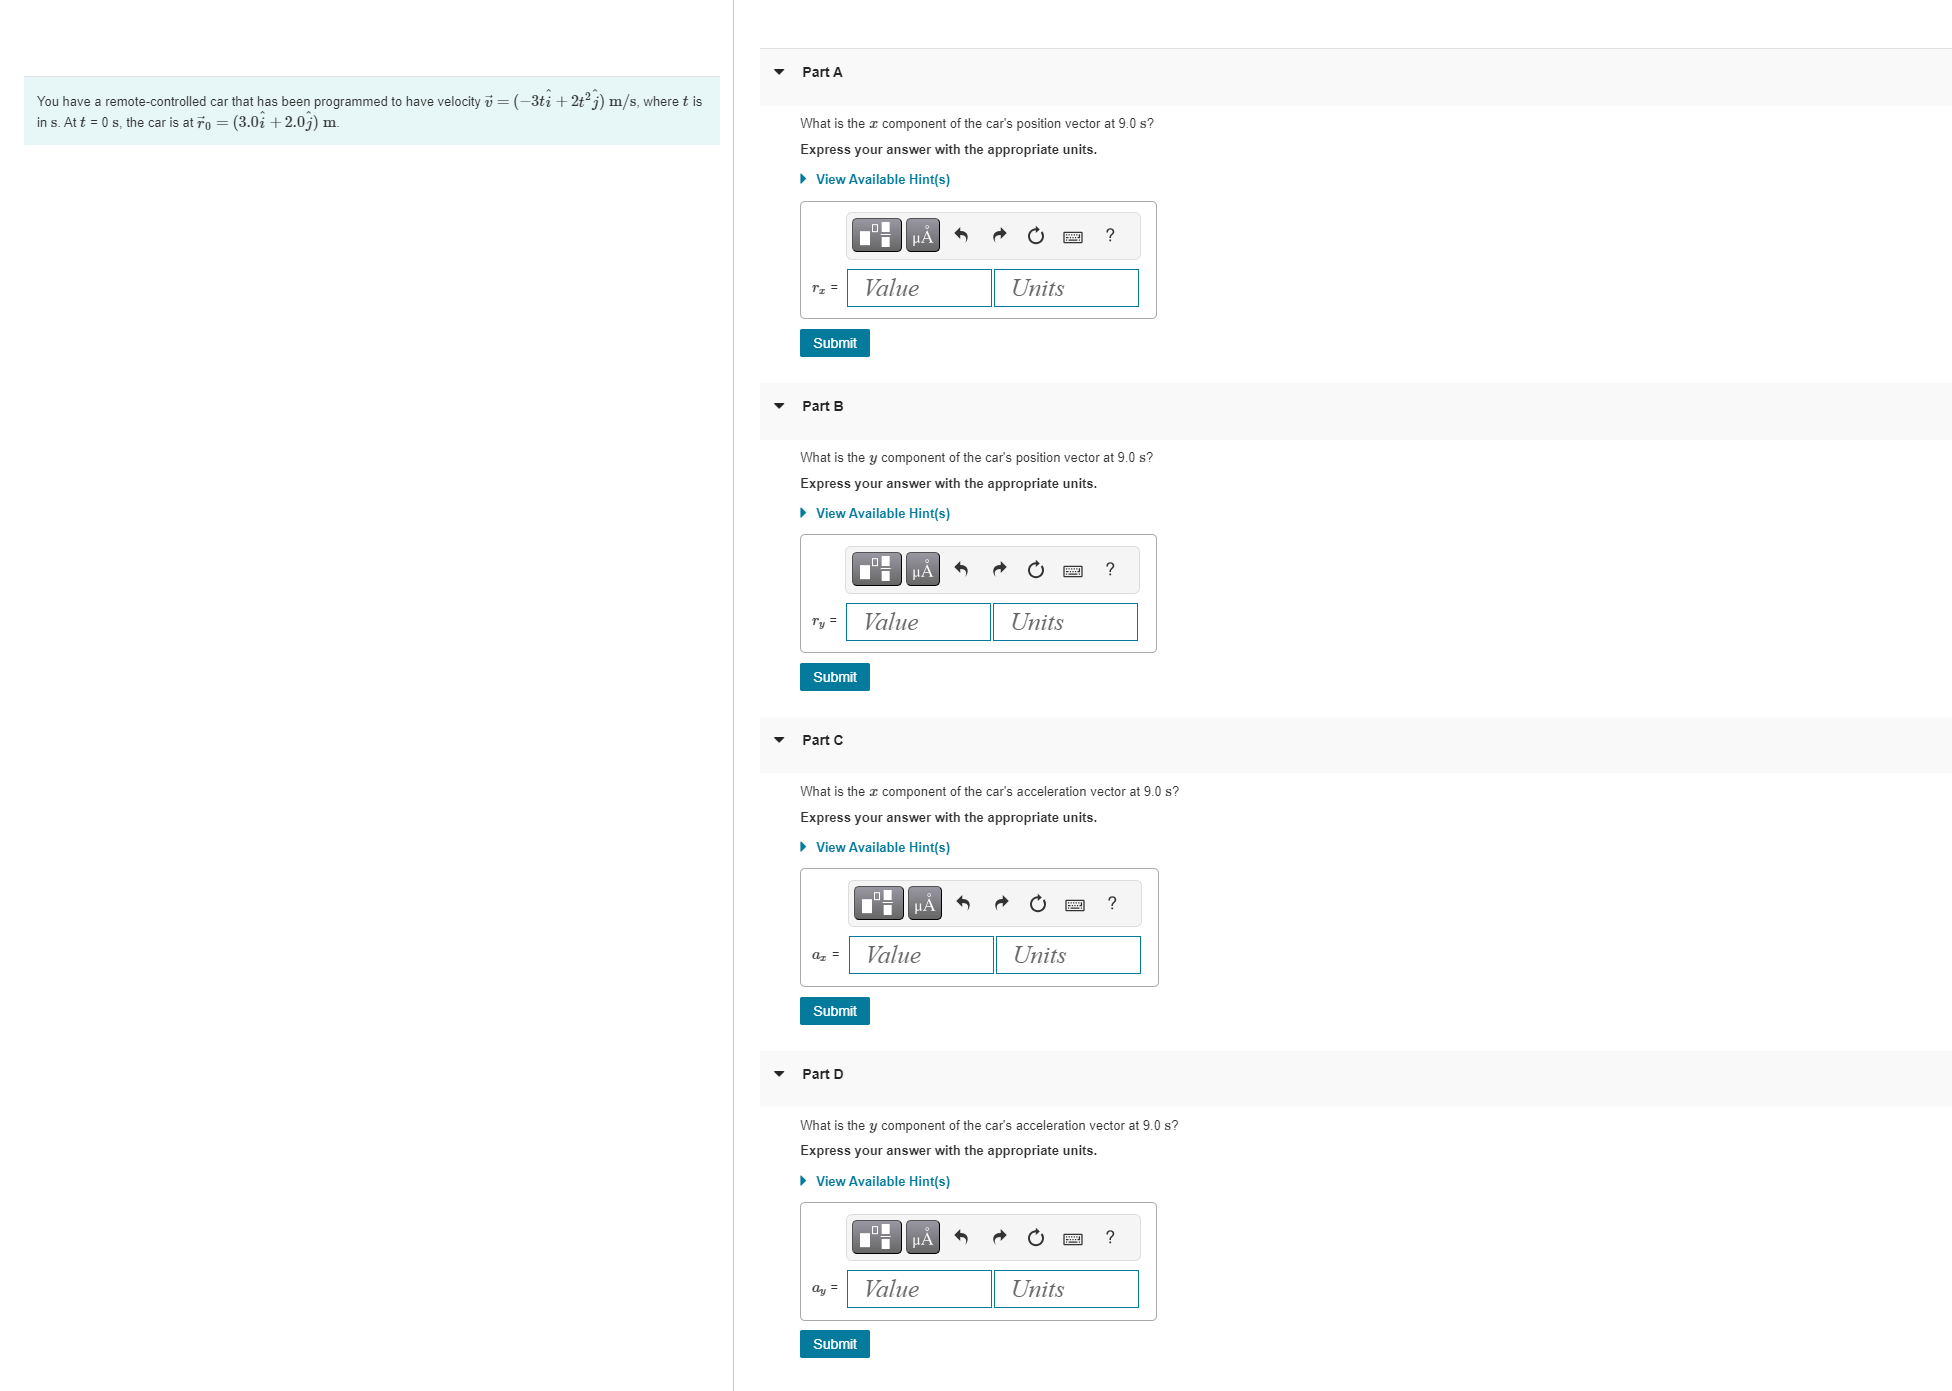Click the undo arrow in Part A toolbar

click(961, 235)
